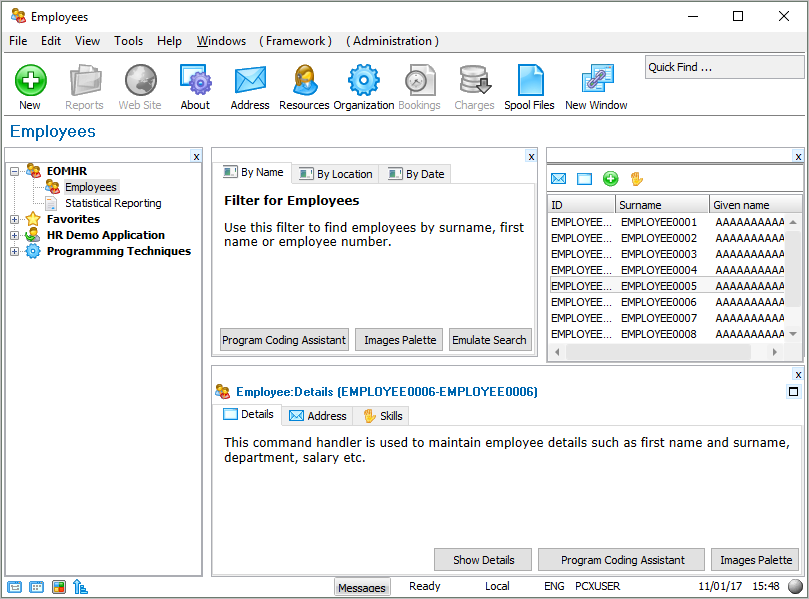Switch to the Skills tab
The image size is (809, 599).
click(382, 415)
